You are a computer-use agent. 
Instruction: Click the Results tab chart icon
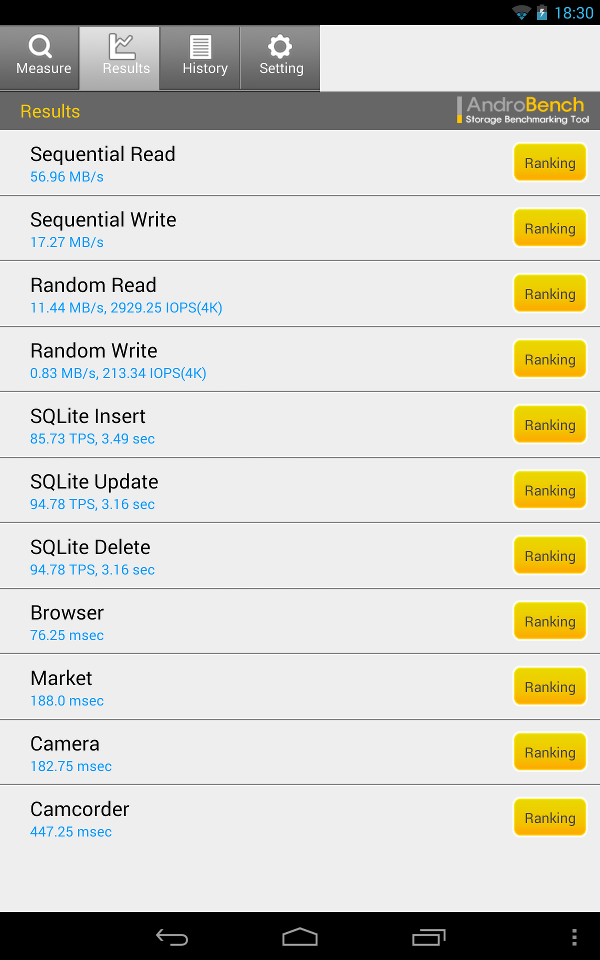pyautogui.click(x=121, y=46)
